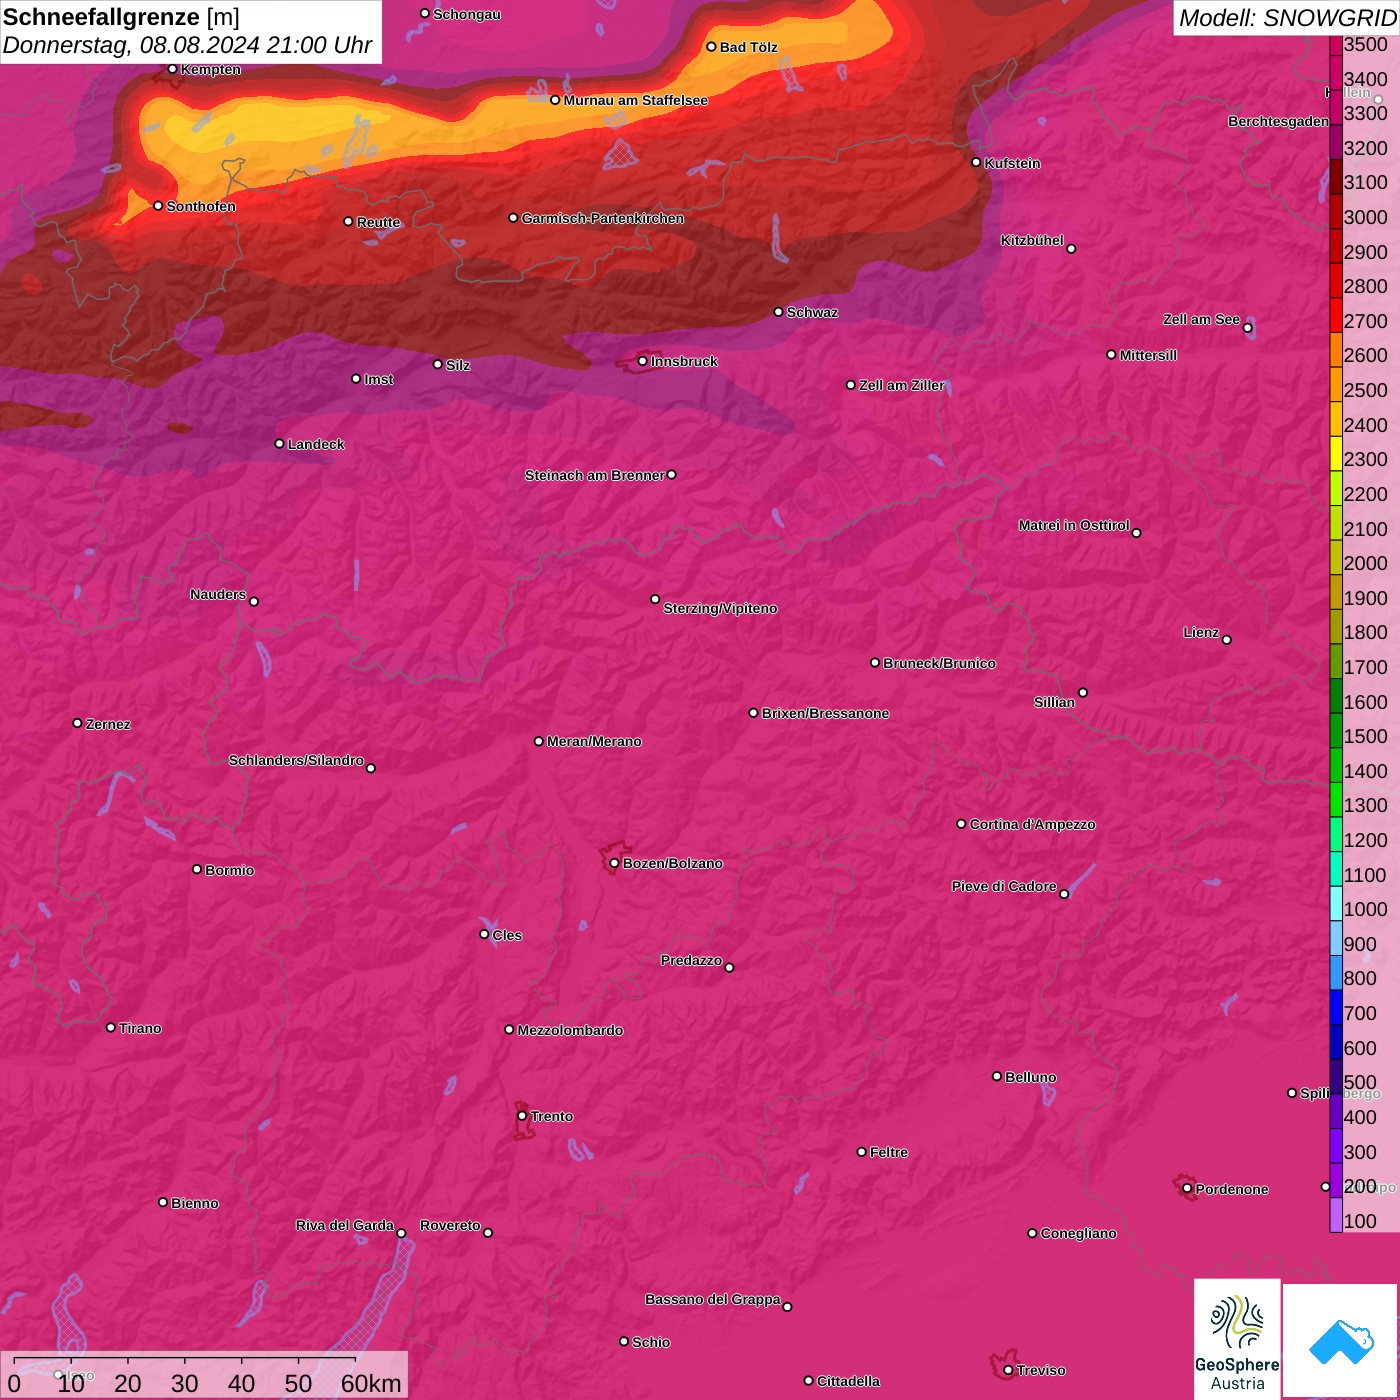This screenshot has height=1400, width=1400.
Task: Click the blue cloud logo icon
Action: [x=1341, y=1341]
